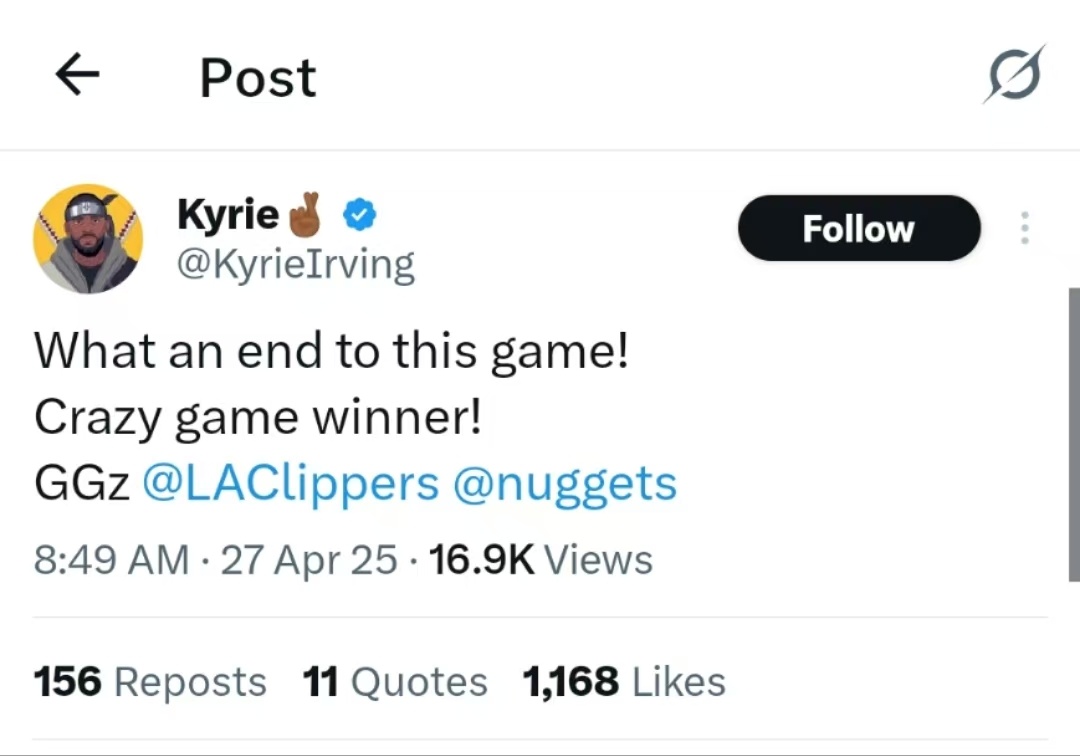Screen dimensions: 1080x756
Task: Click the crossed fingers emoji beside Kyrie
Action: pos(304,215)
